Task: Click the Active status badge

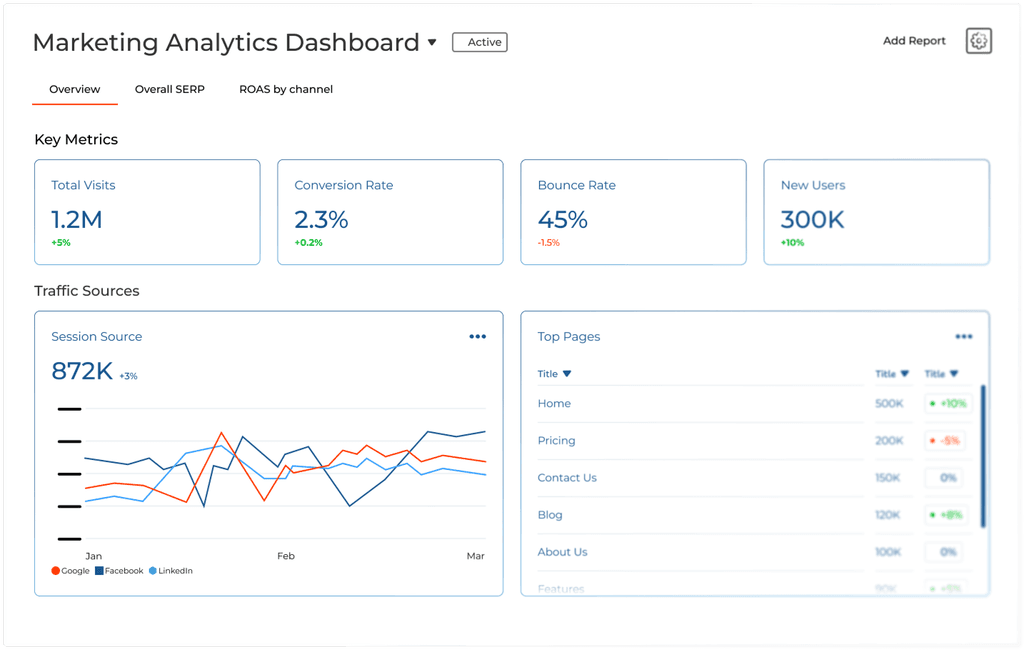Action: click(x=480, y=42)
